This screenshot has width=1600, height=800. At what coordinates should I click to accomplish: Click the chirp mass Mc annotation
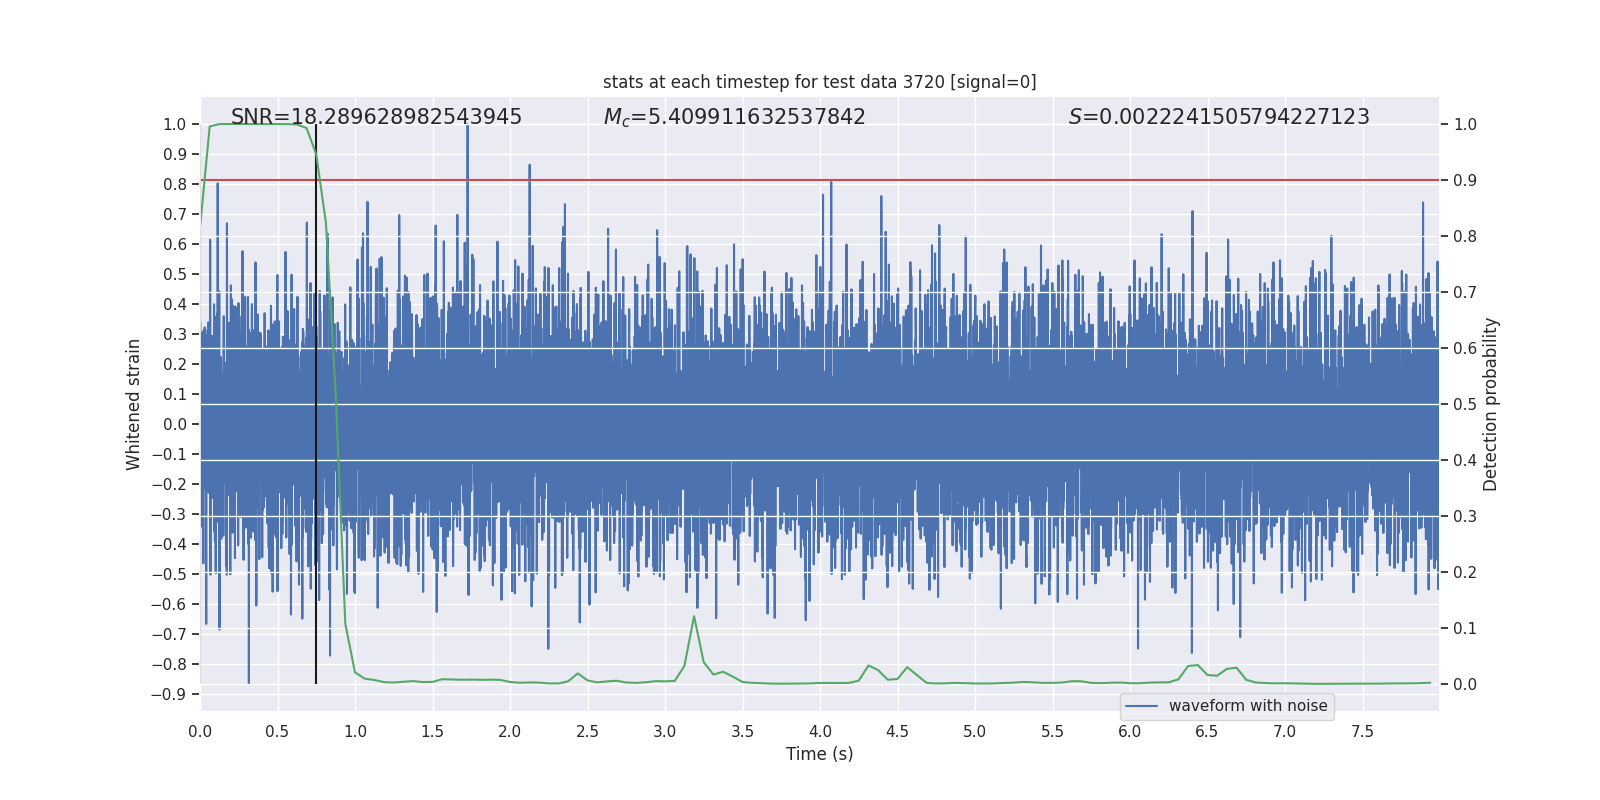734,117
